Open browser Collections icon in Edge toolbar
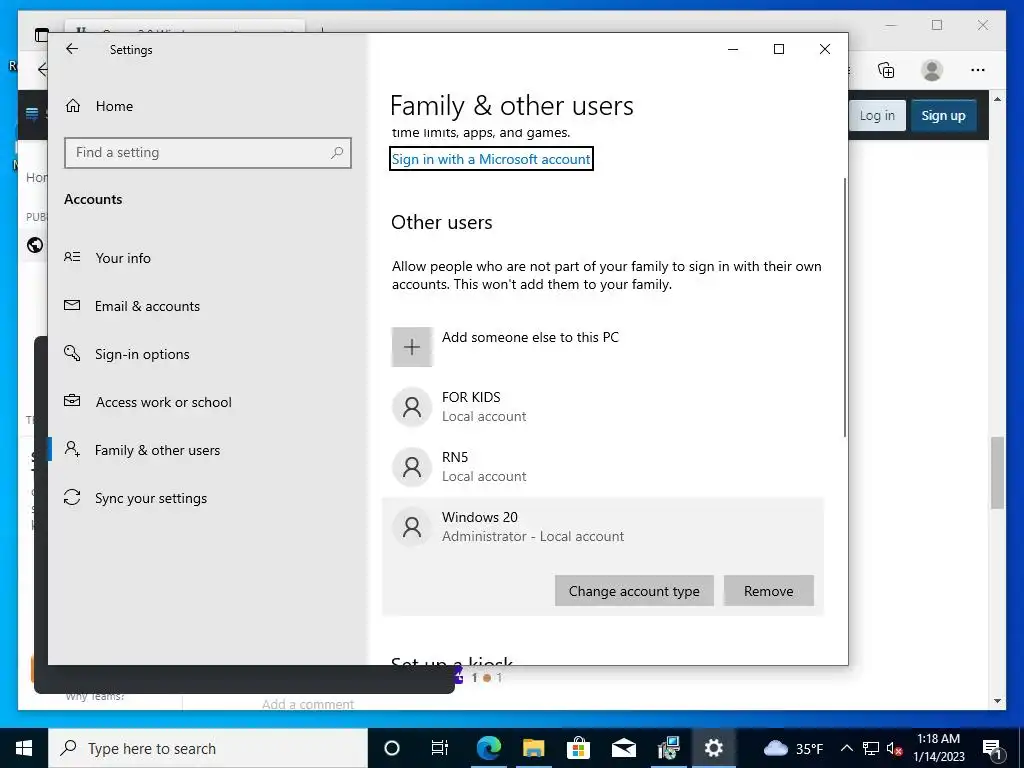This screenshot has width=1024, height=768. tap(886, 70)
